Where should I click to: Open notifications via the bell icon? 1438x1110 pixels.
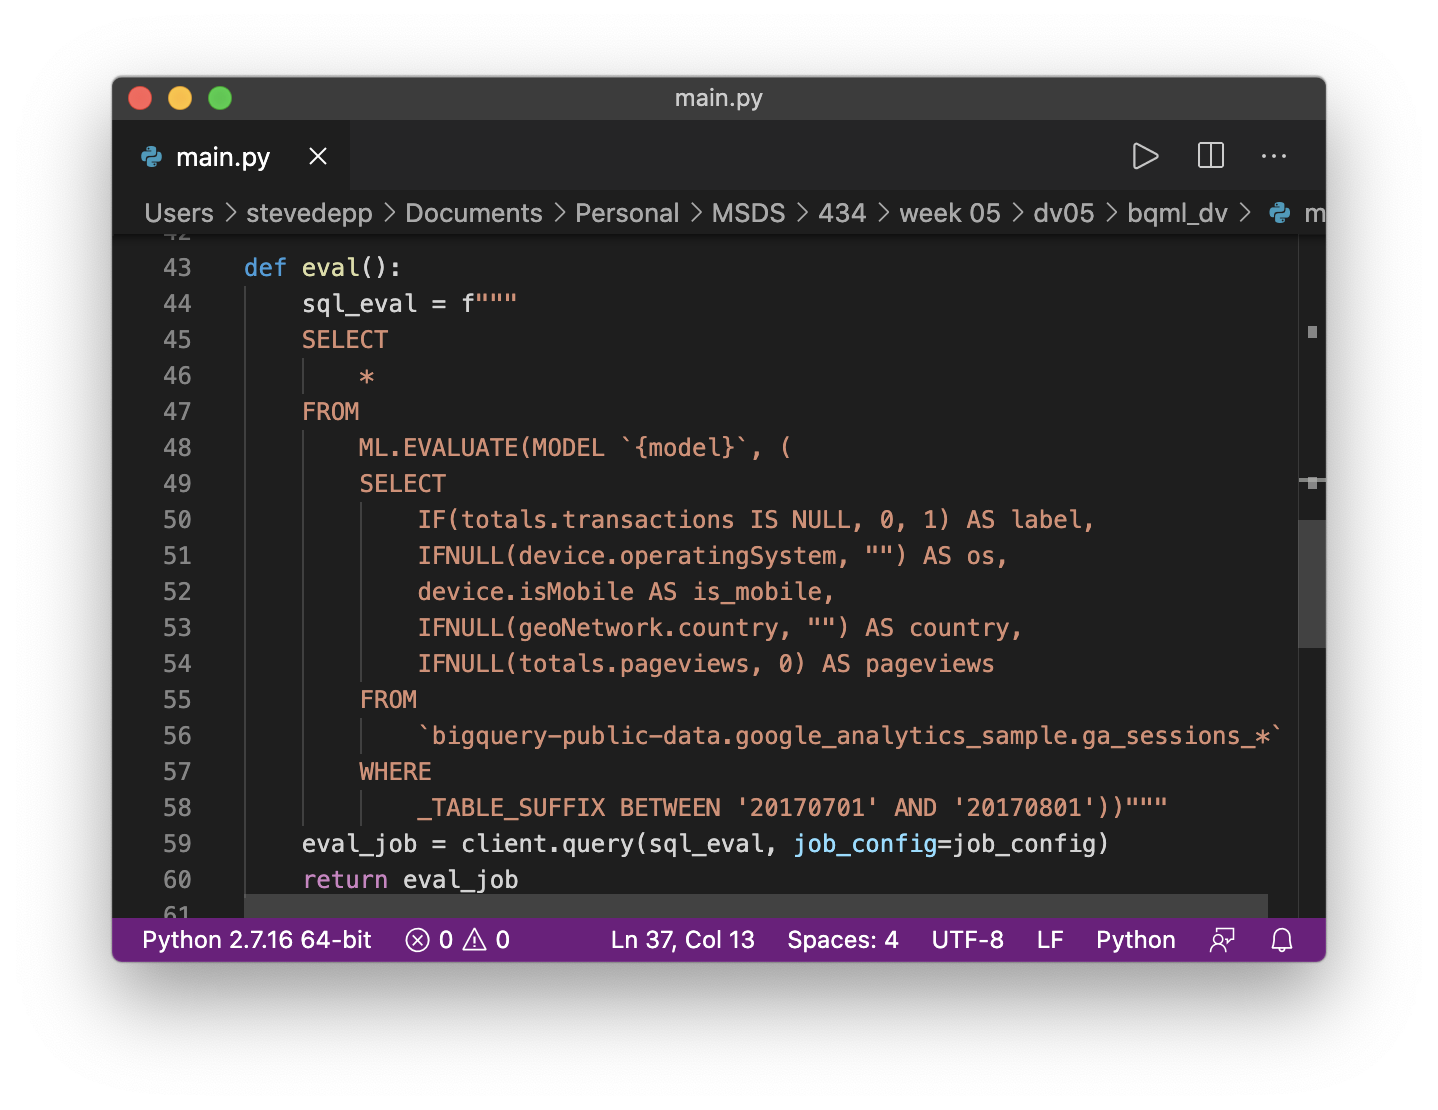click(x=1281, y=940)
